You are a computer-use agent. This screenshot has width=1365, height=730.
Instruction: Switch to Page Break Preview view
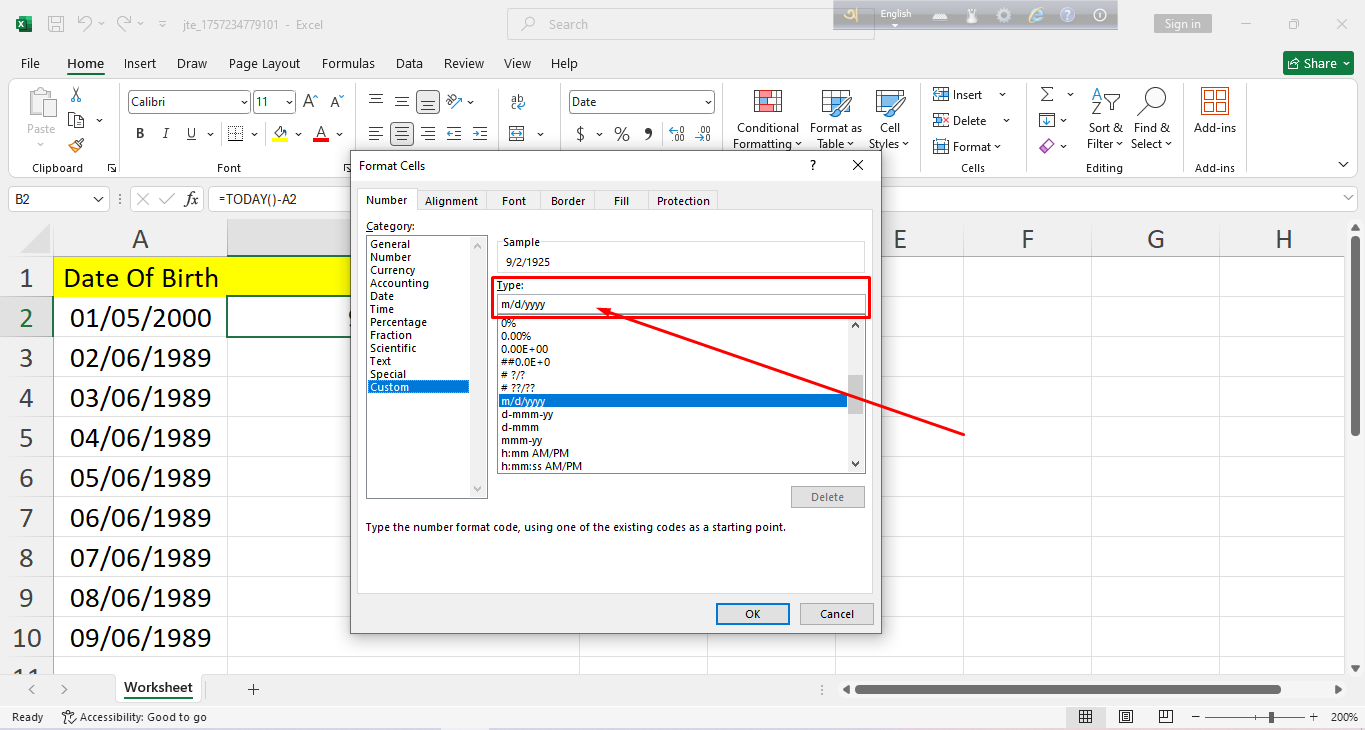coord(1166,717)
